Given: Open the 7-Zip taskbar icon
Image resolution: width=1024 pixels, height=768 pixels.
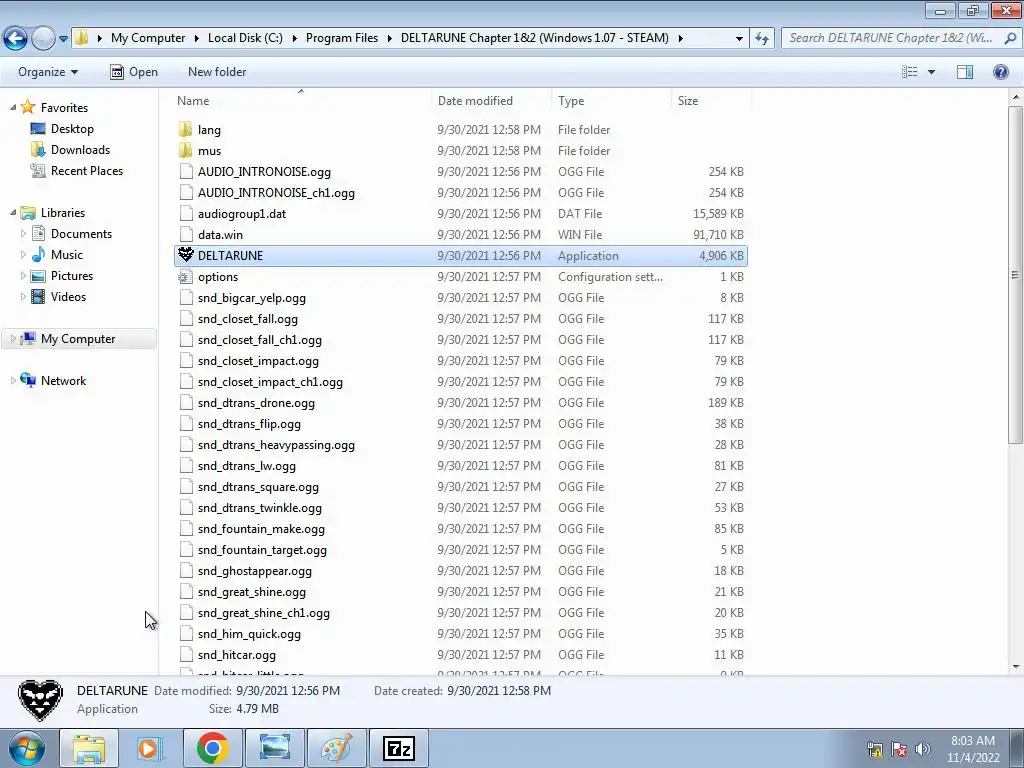Looking at the screenshot, I should pyautogui.click(x=398, y=748).
